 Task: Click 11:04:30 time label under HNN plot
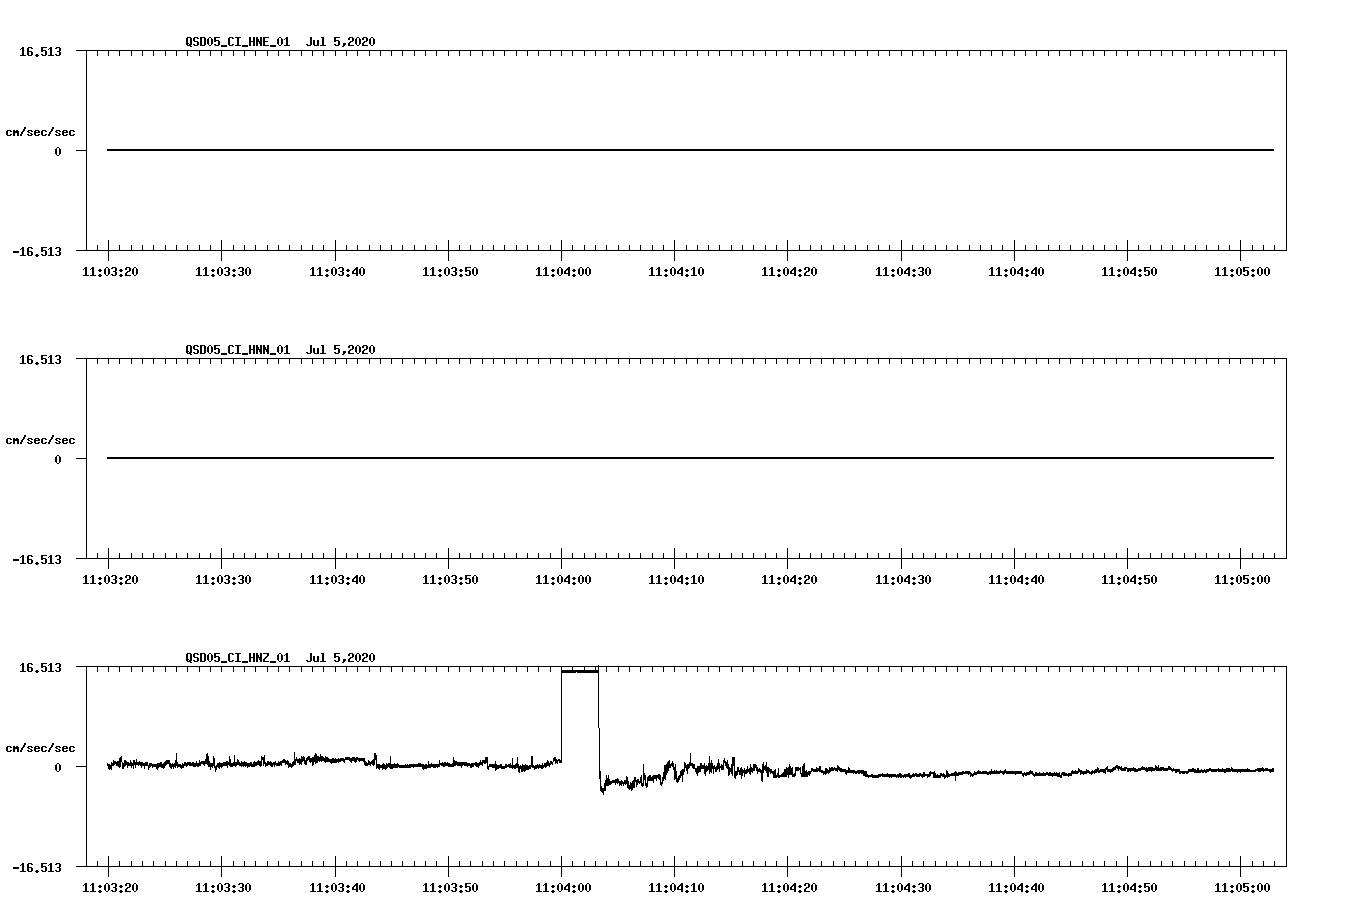(902, 579)
